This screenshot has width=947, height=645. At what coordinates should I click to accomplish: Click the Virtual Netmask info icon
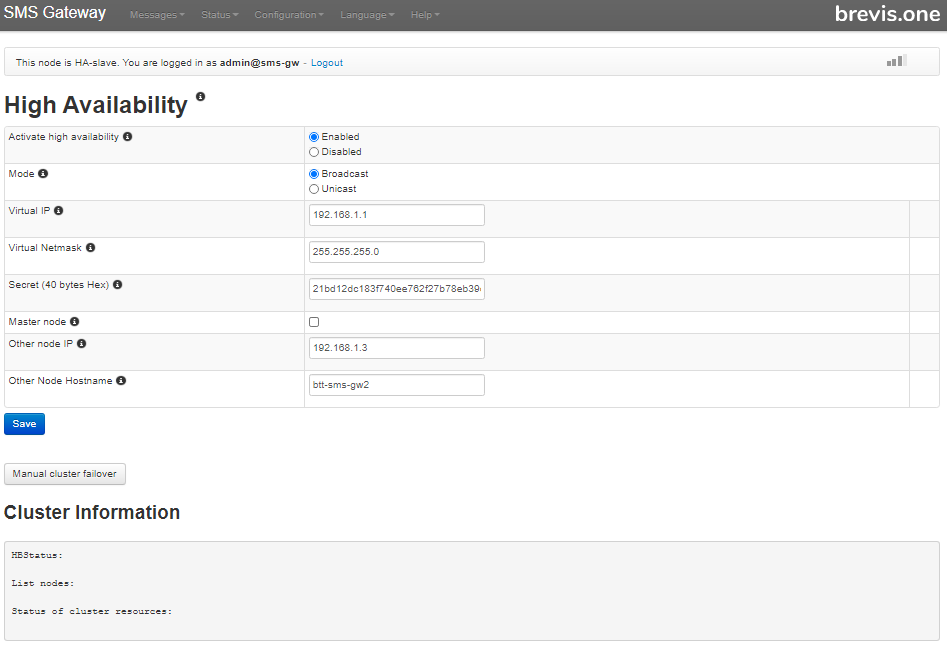coord(91,248)
